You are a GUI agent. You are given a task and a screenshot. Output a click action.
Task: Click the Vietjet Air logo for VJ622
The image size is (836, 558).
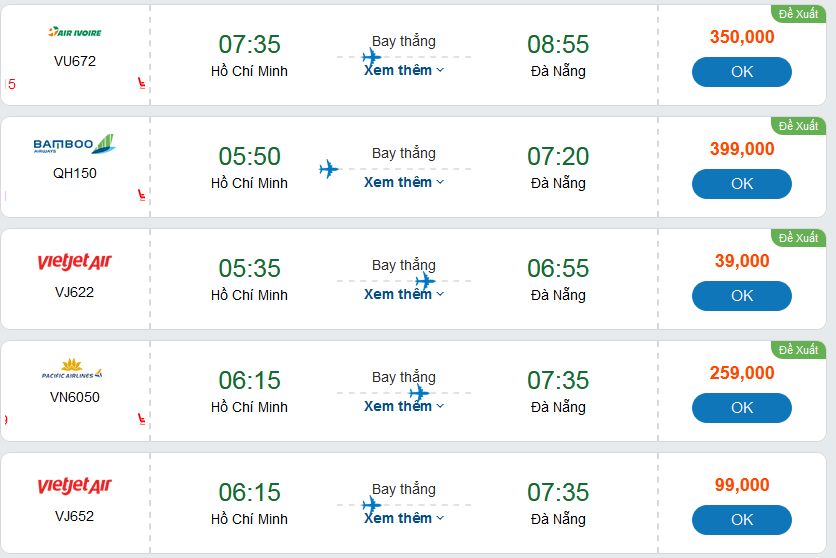point(75,262)
